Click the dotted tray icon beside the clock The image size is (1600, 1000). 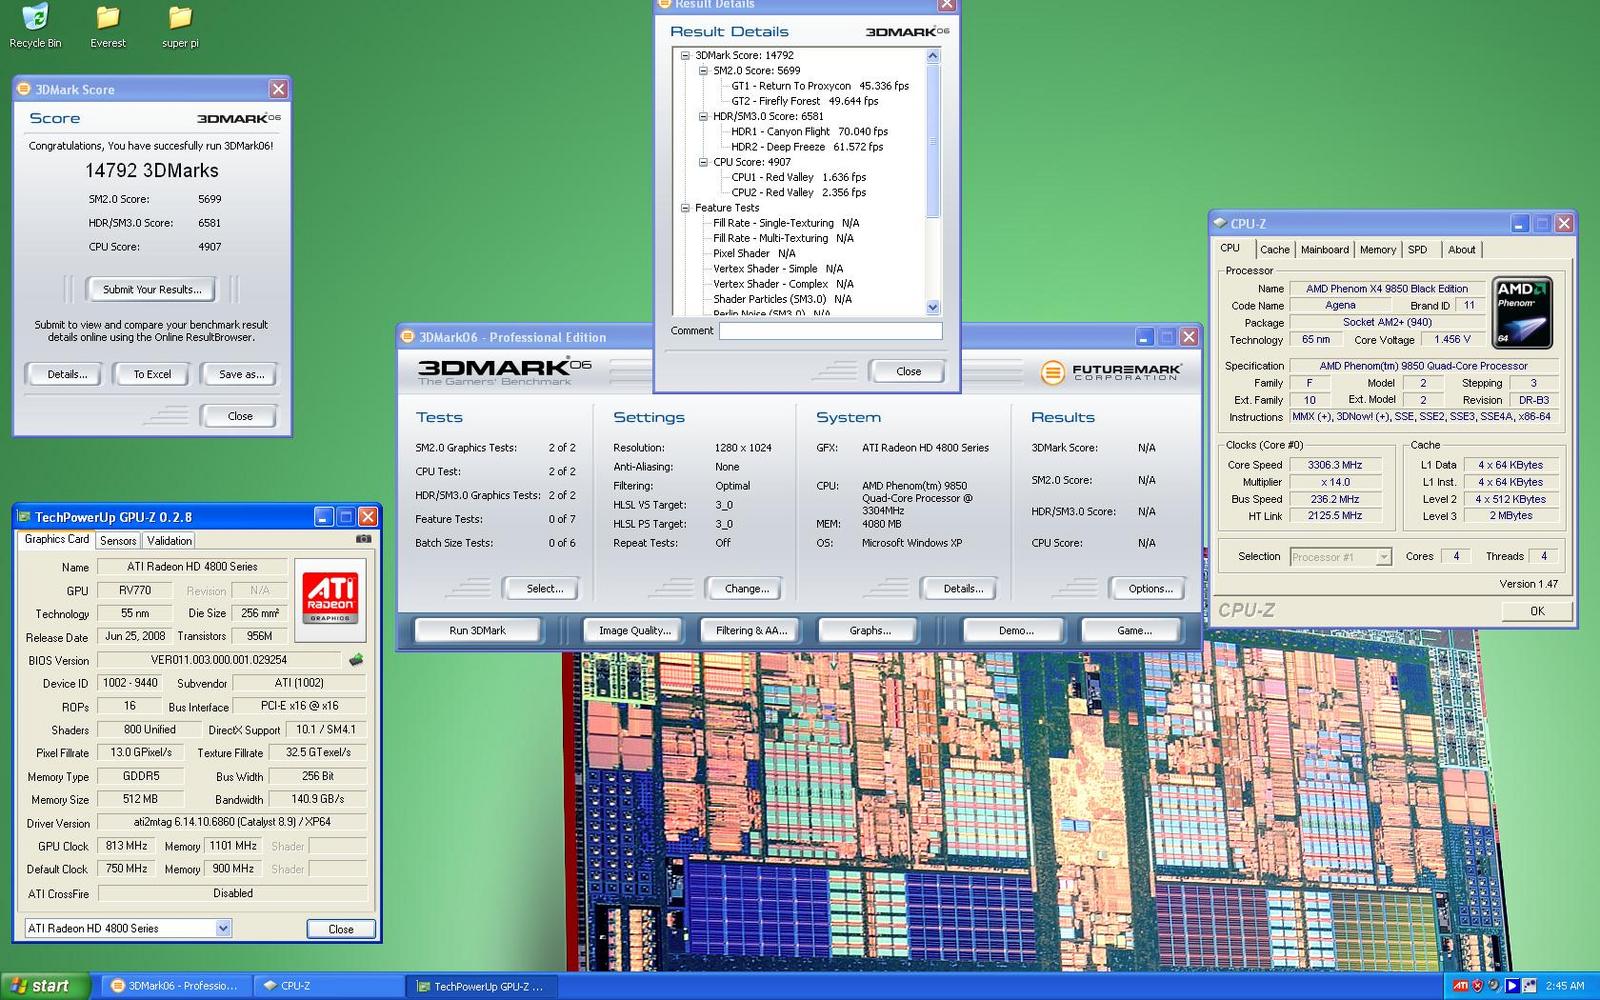coord(1529,986)
